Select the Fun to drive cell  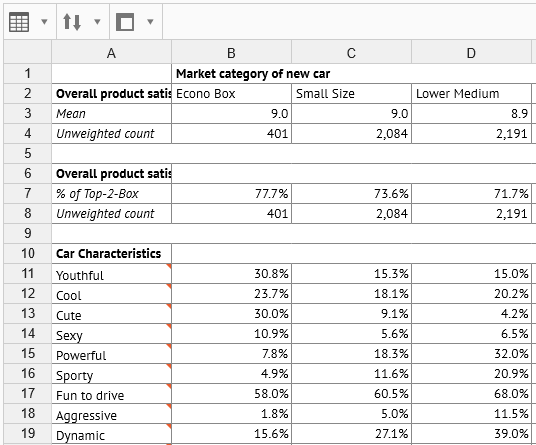pos(111,394)
